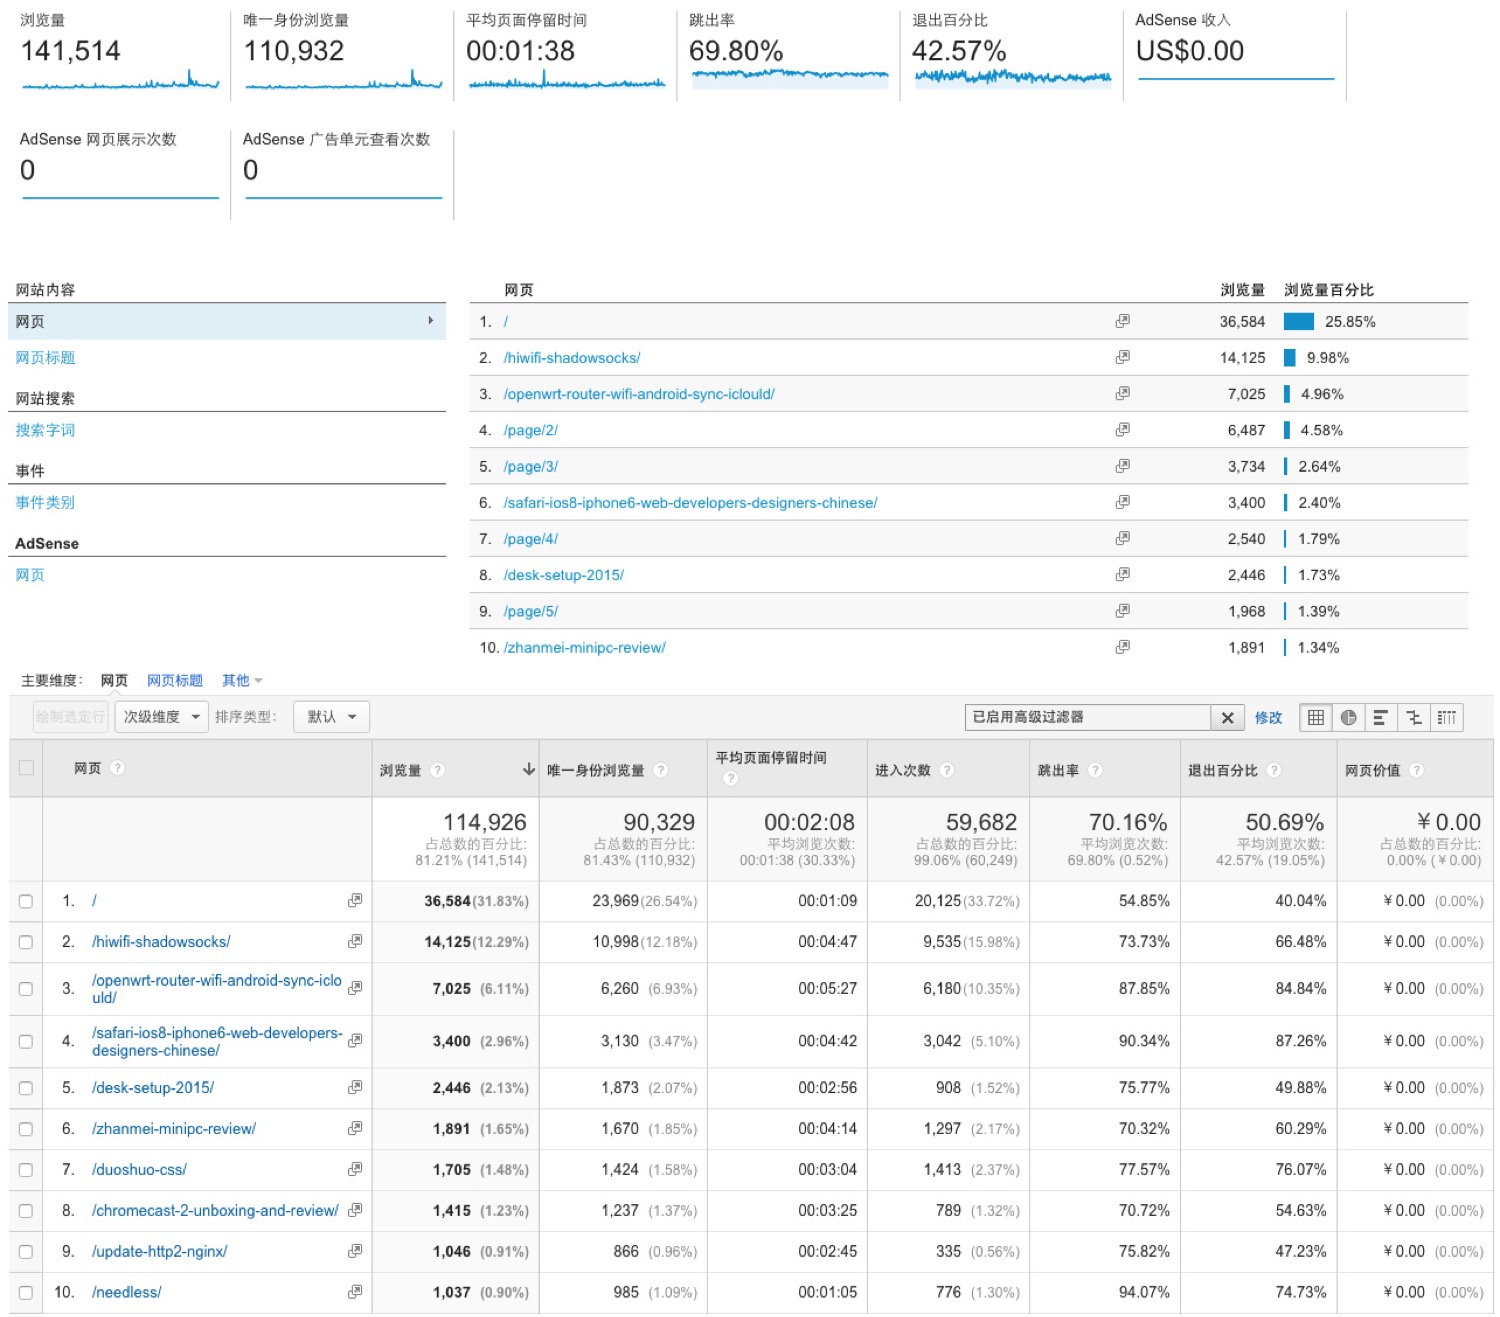Select the performance bar view icon

1380,717
